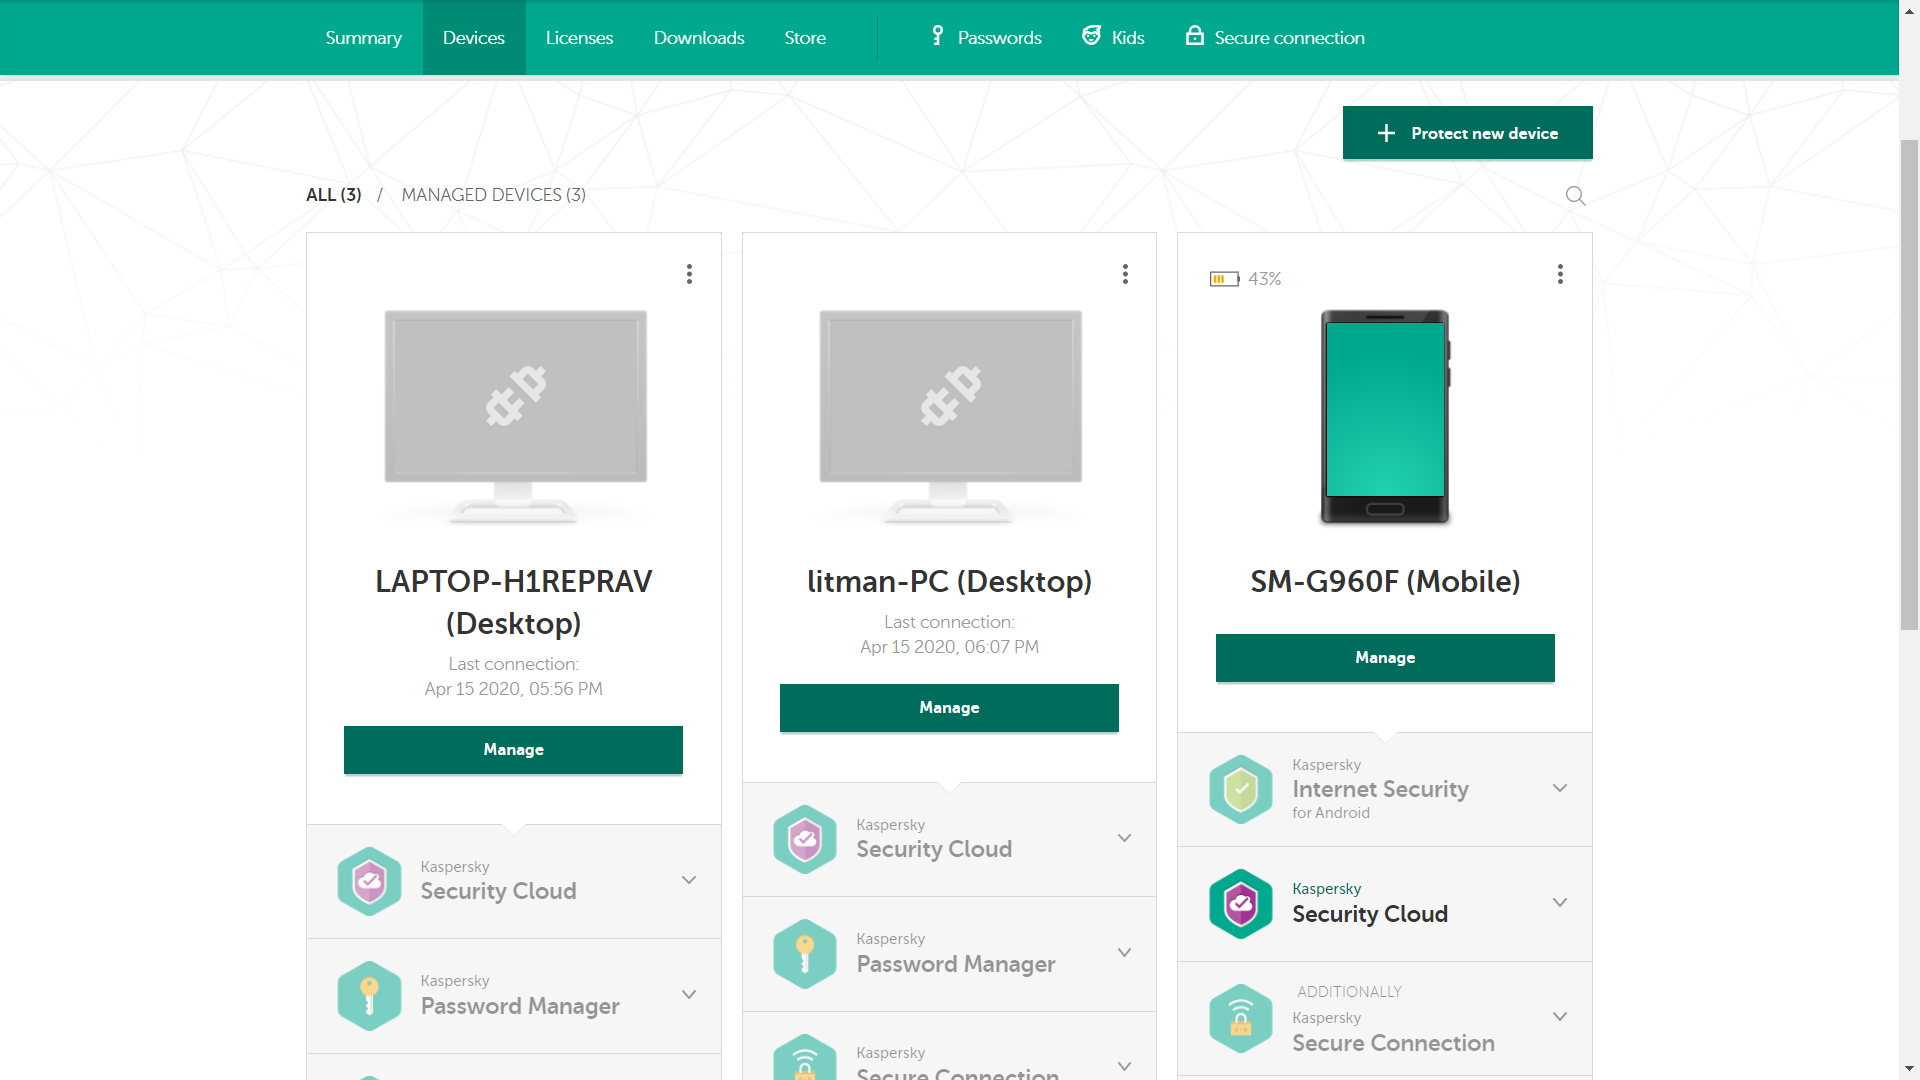Switch to the Licenses tab
This screenshot has width=1920, height=1080.
pos(579,38)
